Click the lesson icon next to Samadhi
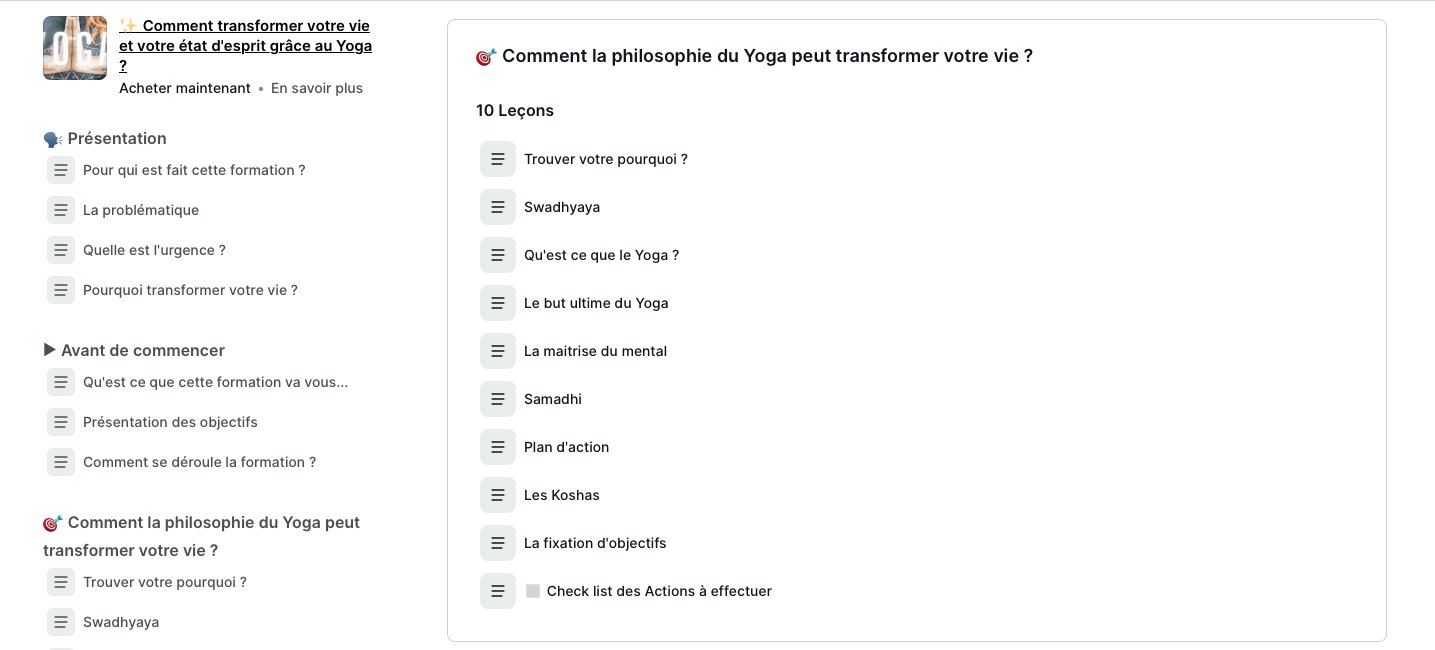Screen dimensions: 1435x650 tap(498, 399)
